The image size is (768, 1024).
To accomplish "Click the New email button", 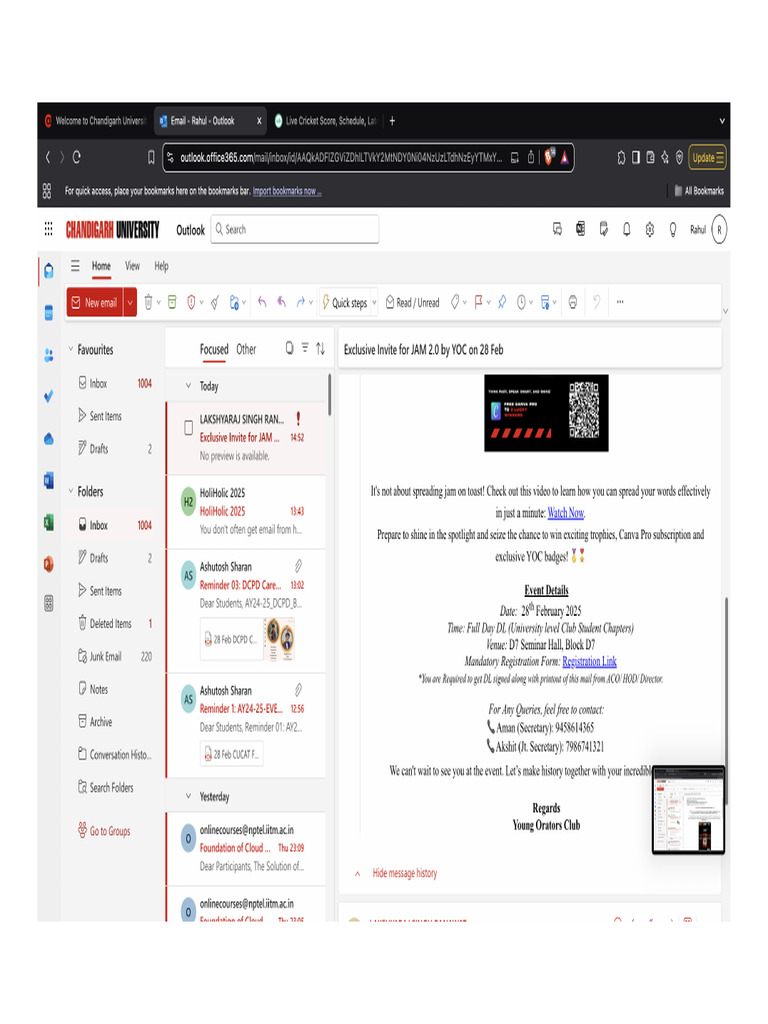I will (x=94, y=302).
